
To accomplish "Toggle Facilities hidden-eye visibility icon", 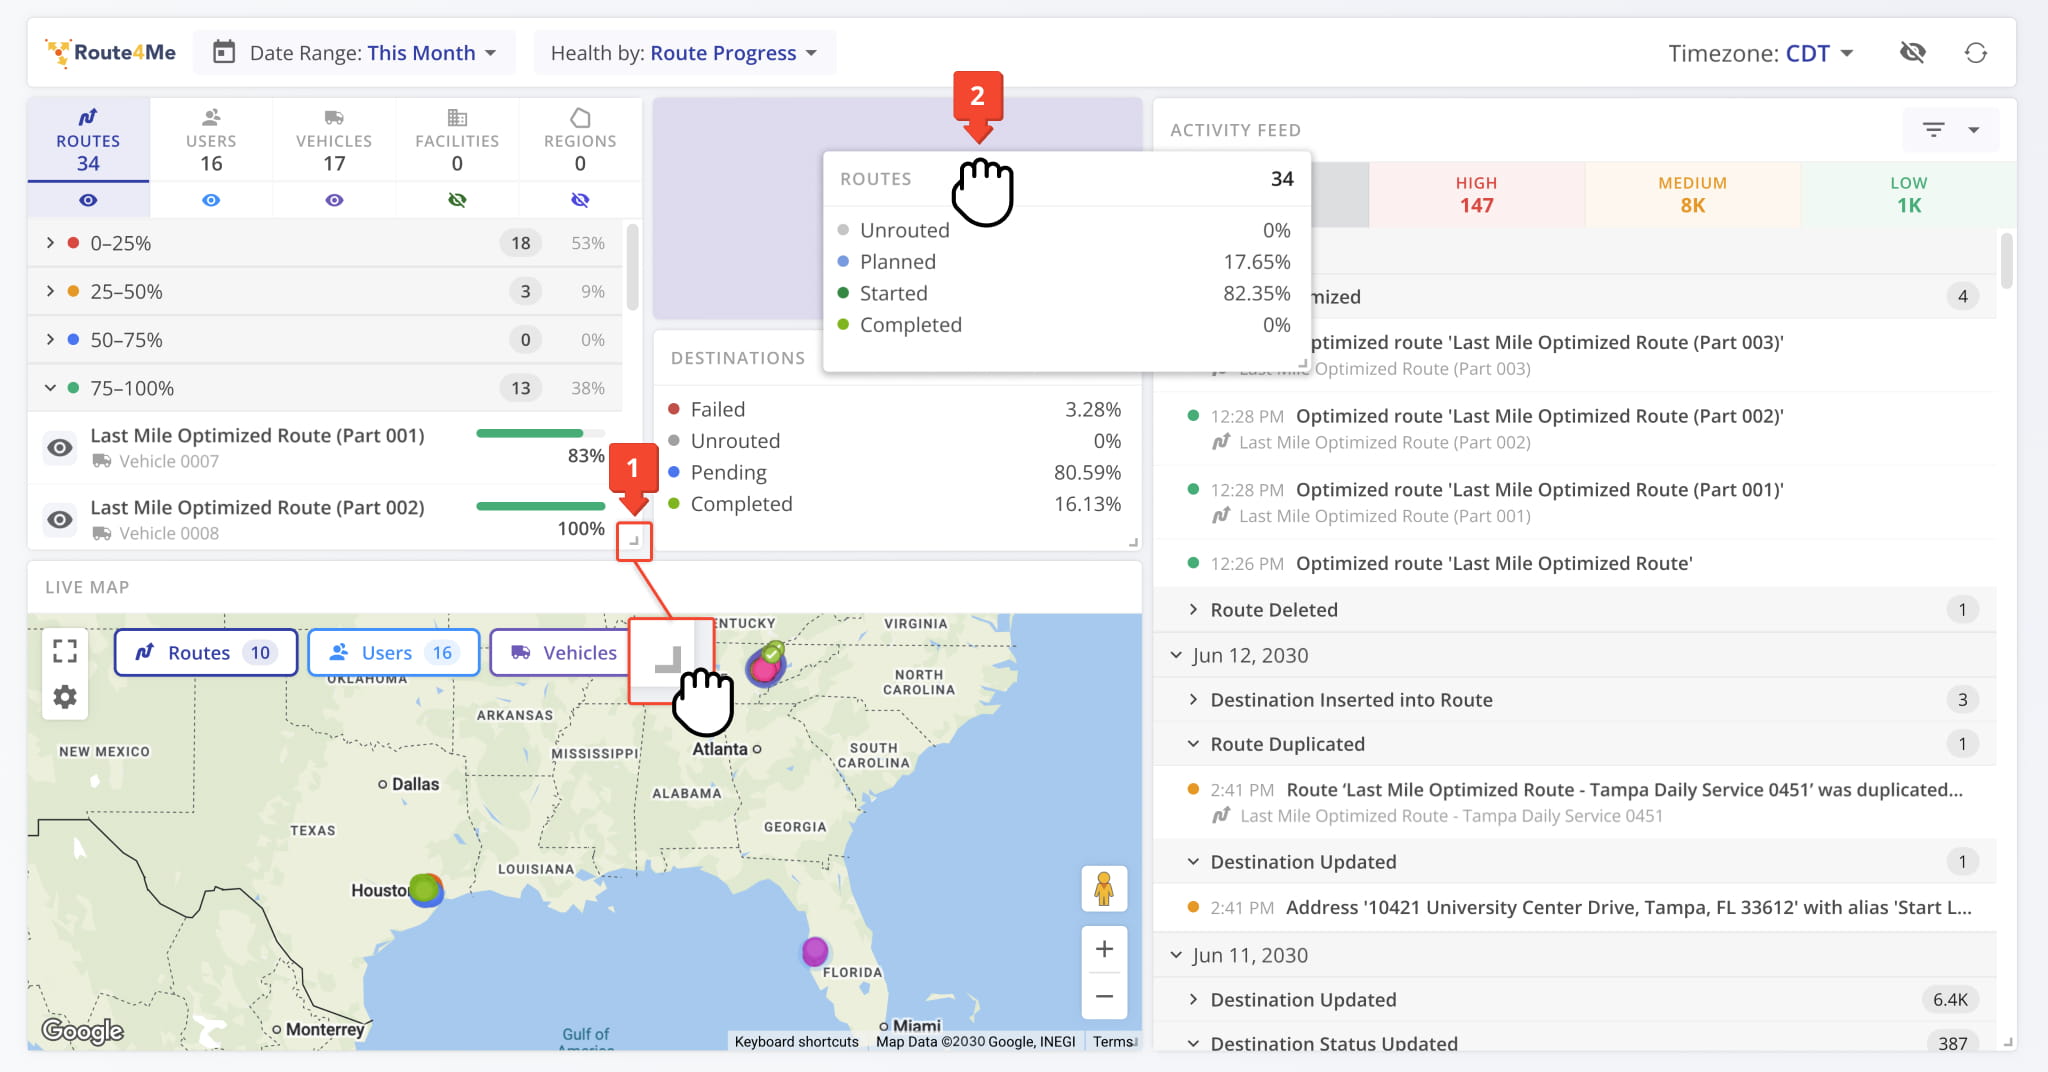I will click(457, 200).
